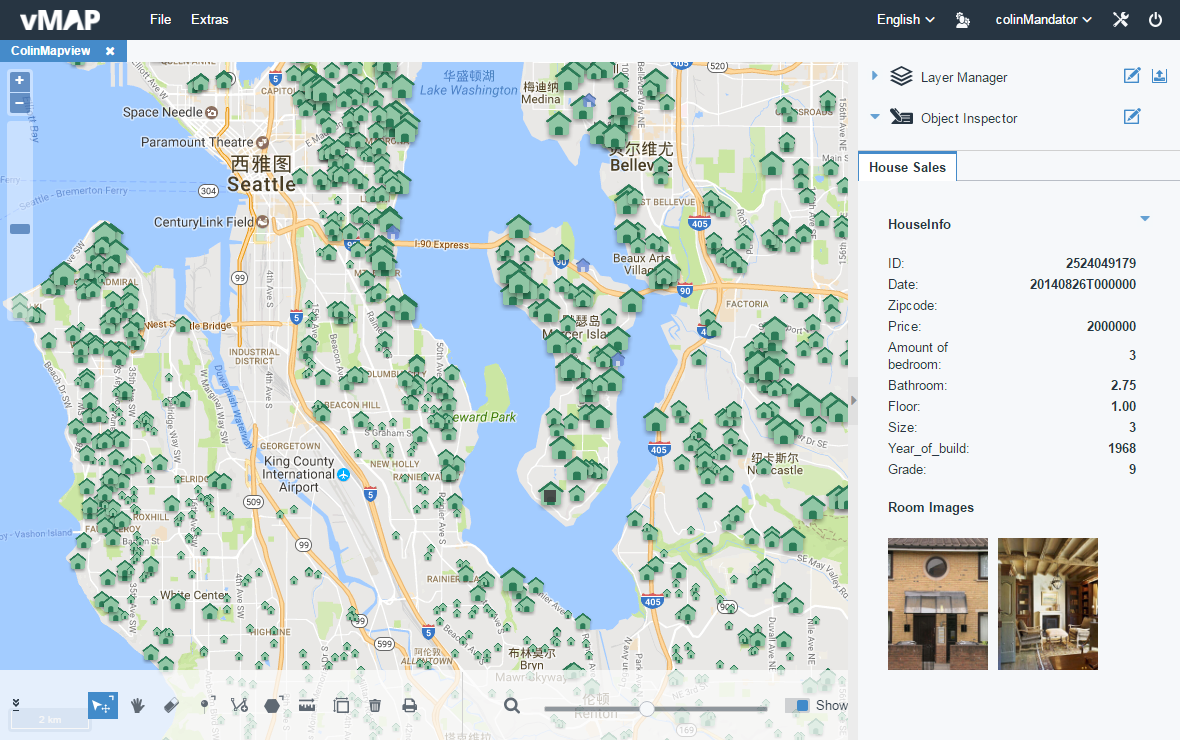Zoom in with the plus button
Image resolution: width=1180 pixels, height=740 pixels.
point(20,81)
